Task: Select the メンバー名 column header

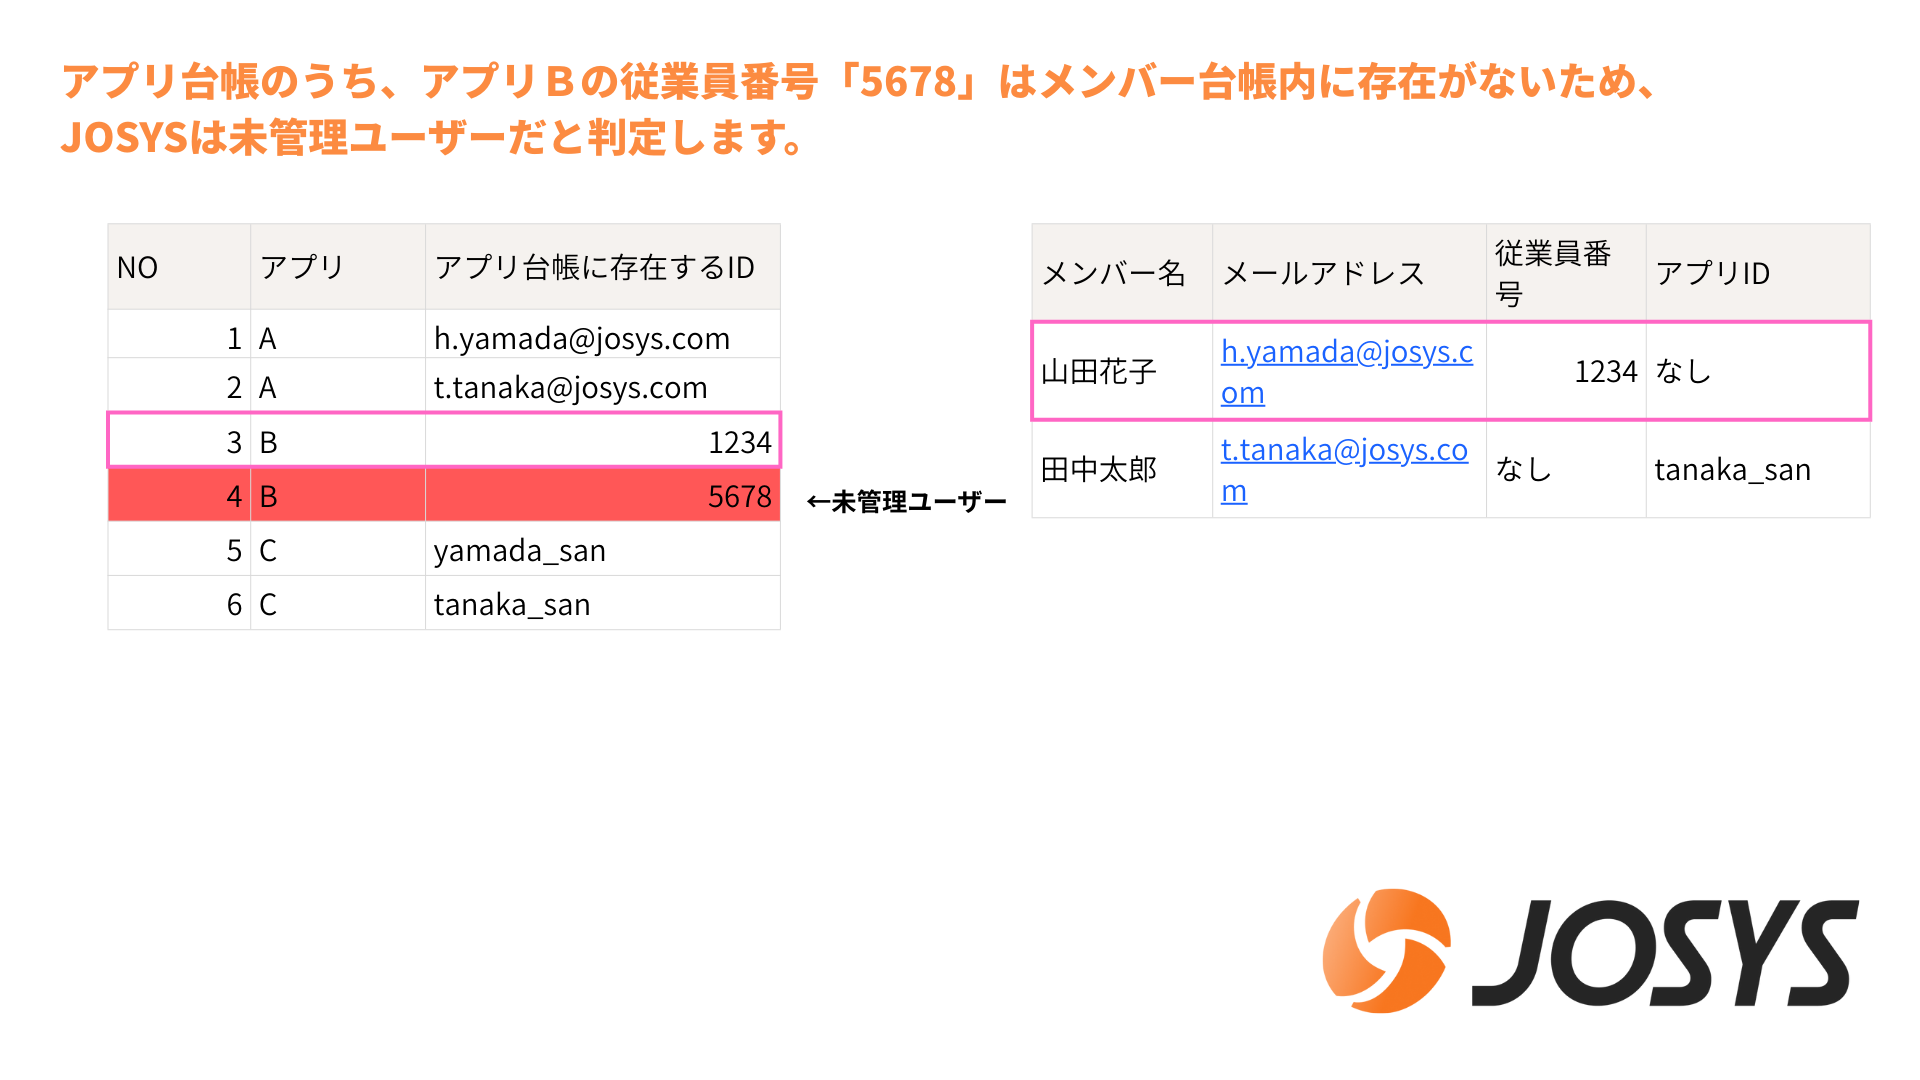Action: (x=1113, y=272)
